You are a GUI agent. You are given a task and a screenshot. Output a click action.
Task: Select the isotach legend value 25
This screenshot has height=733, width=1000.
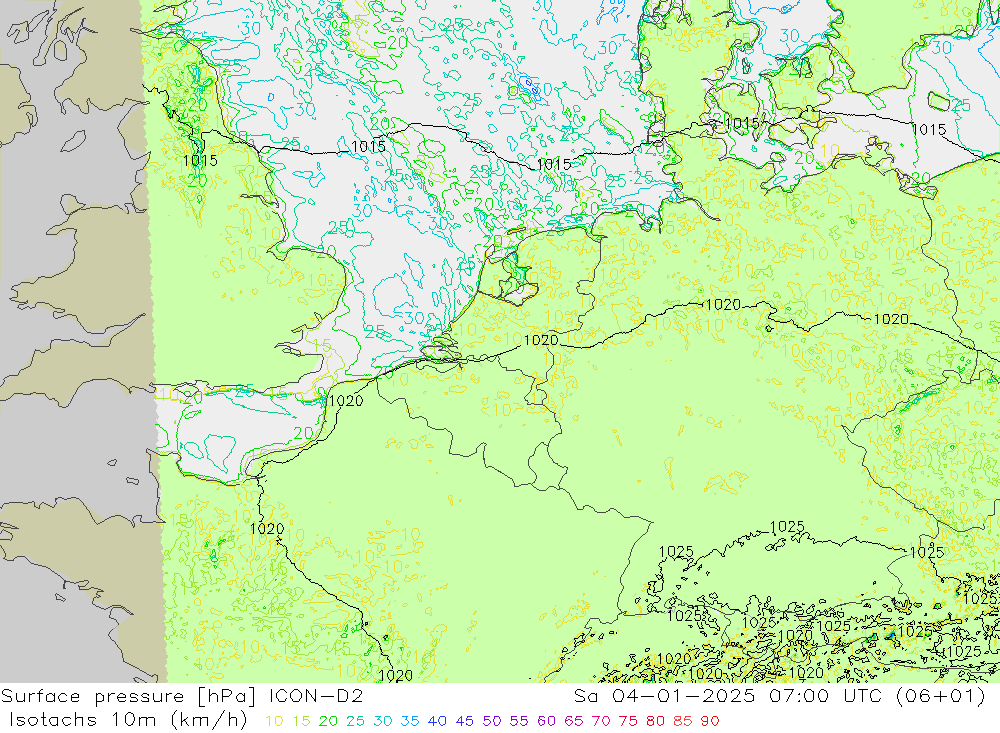356,722
